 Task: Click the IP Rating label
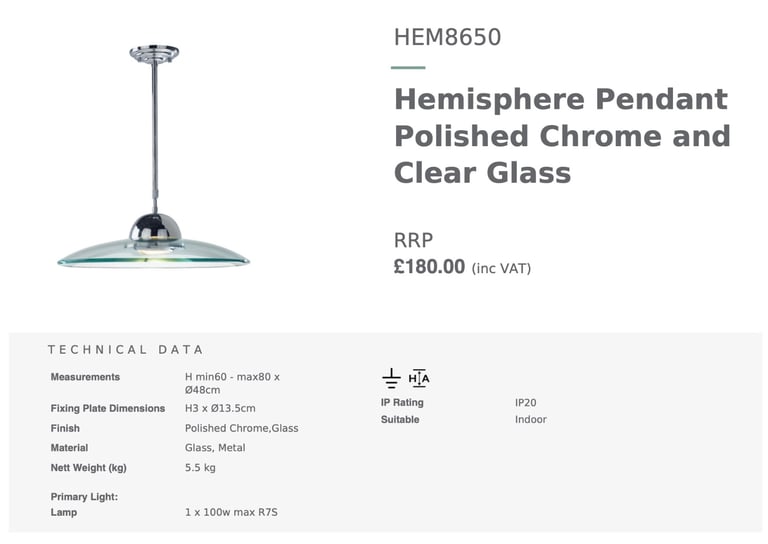click(402, 402)
